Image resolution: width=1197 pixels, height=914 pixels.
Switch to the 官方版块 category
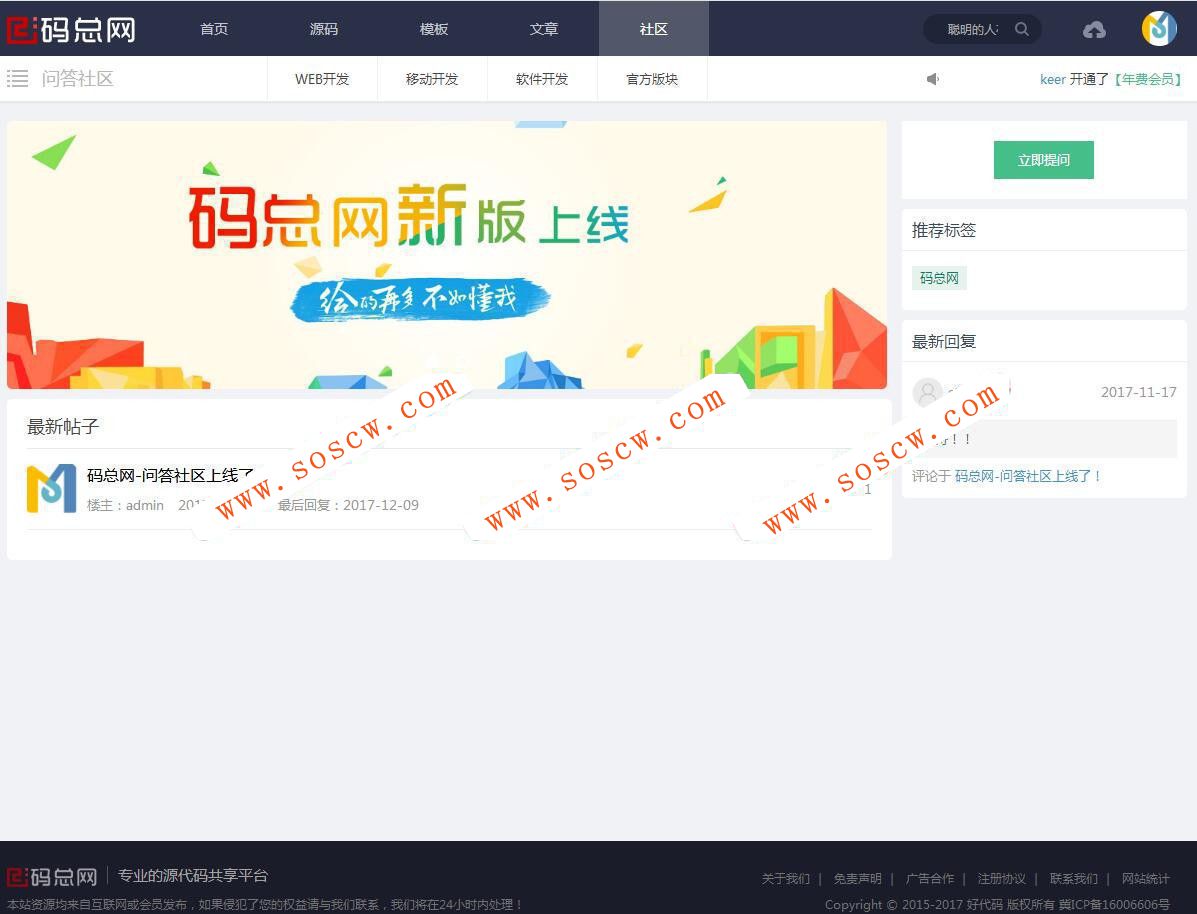pyautogui.click(x=652, y=79)
